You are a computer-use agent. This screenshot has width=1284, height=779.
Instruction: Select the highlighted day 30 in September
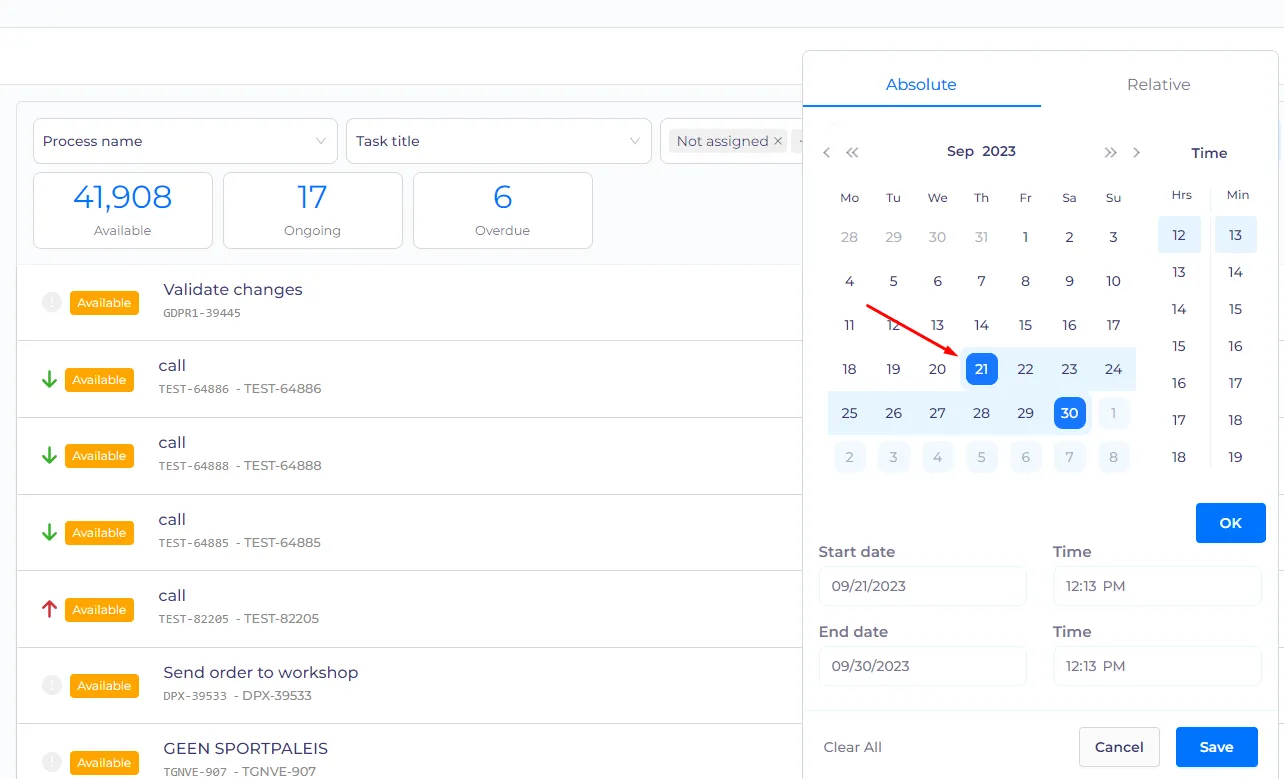point(1069,413)
